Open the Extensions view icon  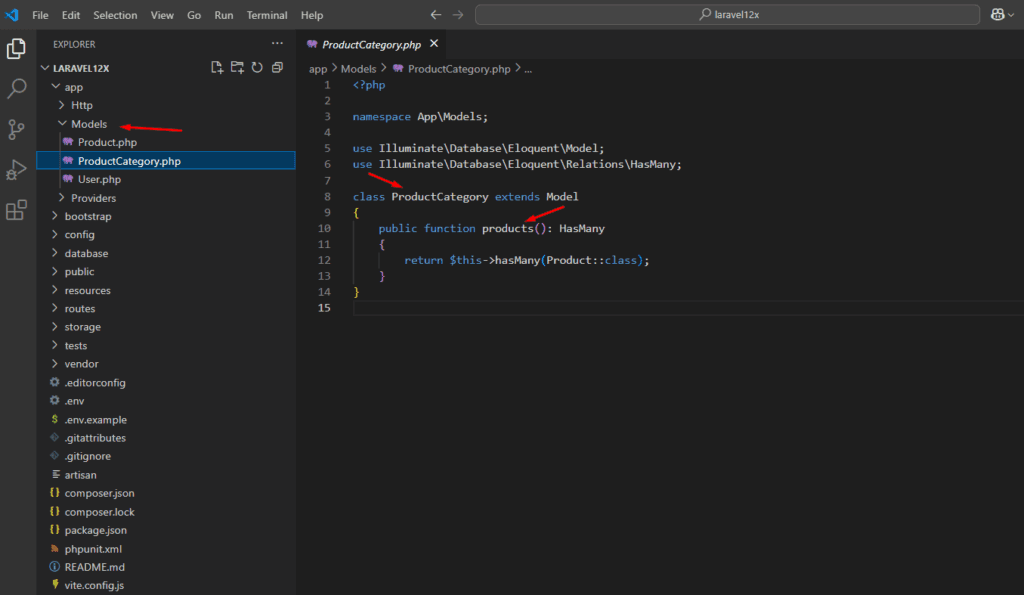pyautogui.click(x=17, y=210)
